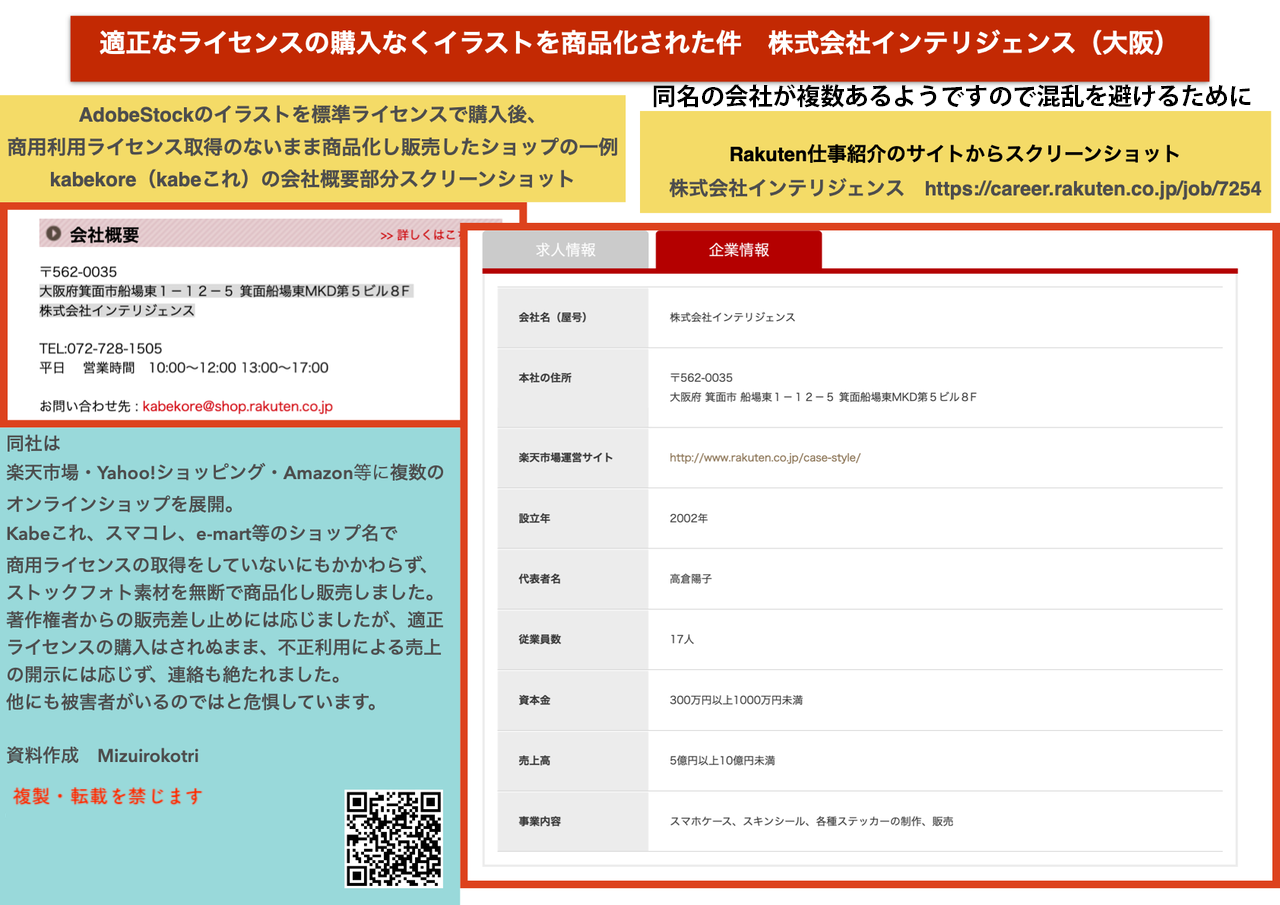
Task: Click the red title banner 適正なライセンスの購入なく
Action: (x=640, y=49)
